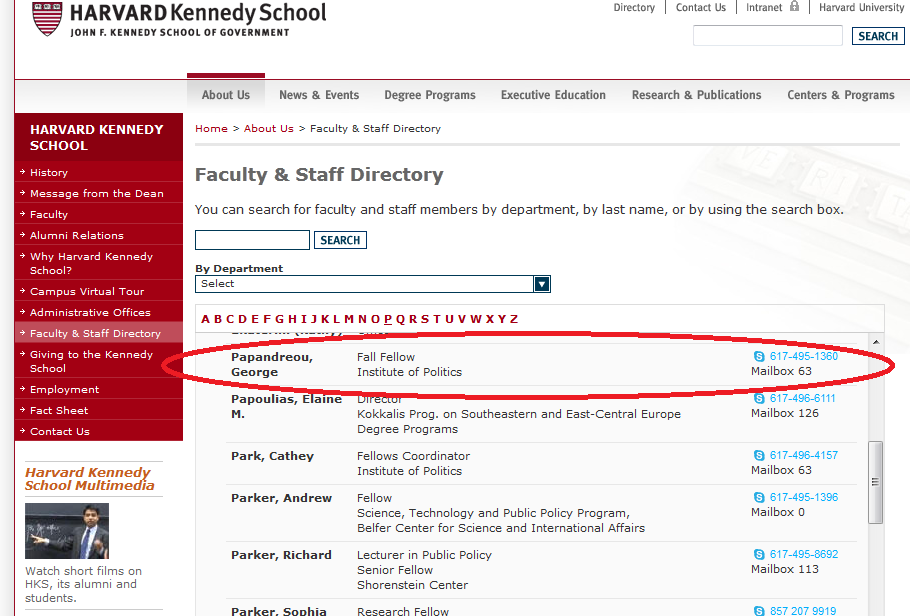This screenshot has width=910, height=616.
Task: Open the By Department dropdown arrow
Action: point(541,284)
